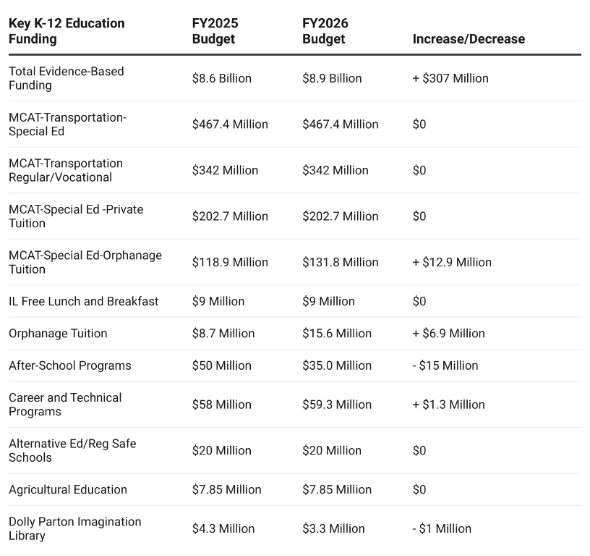The image size is (590, 556).
Task: Select MCAT-Transportation-Special Ed row label
Action: click(68, 124)
